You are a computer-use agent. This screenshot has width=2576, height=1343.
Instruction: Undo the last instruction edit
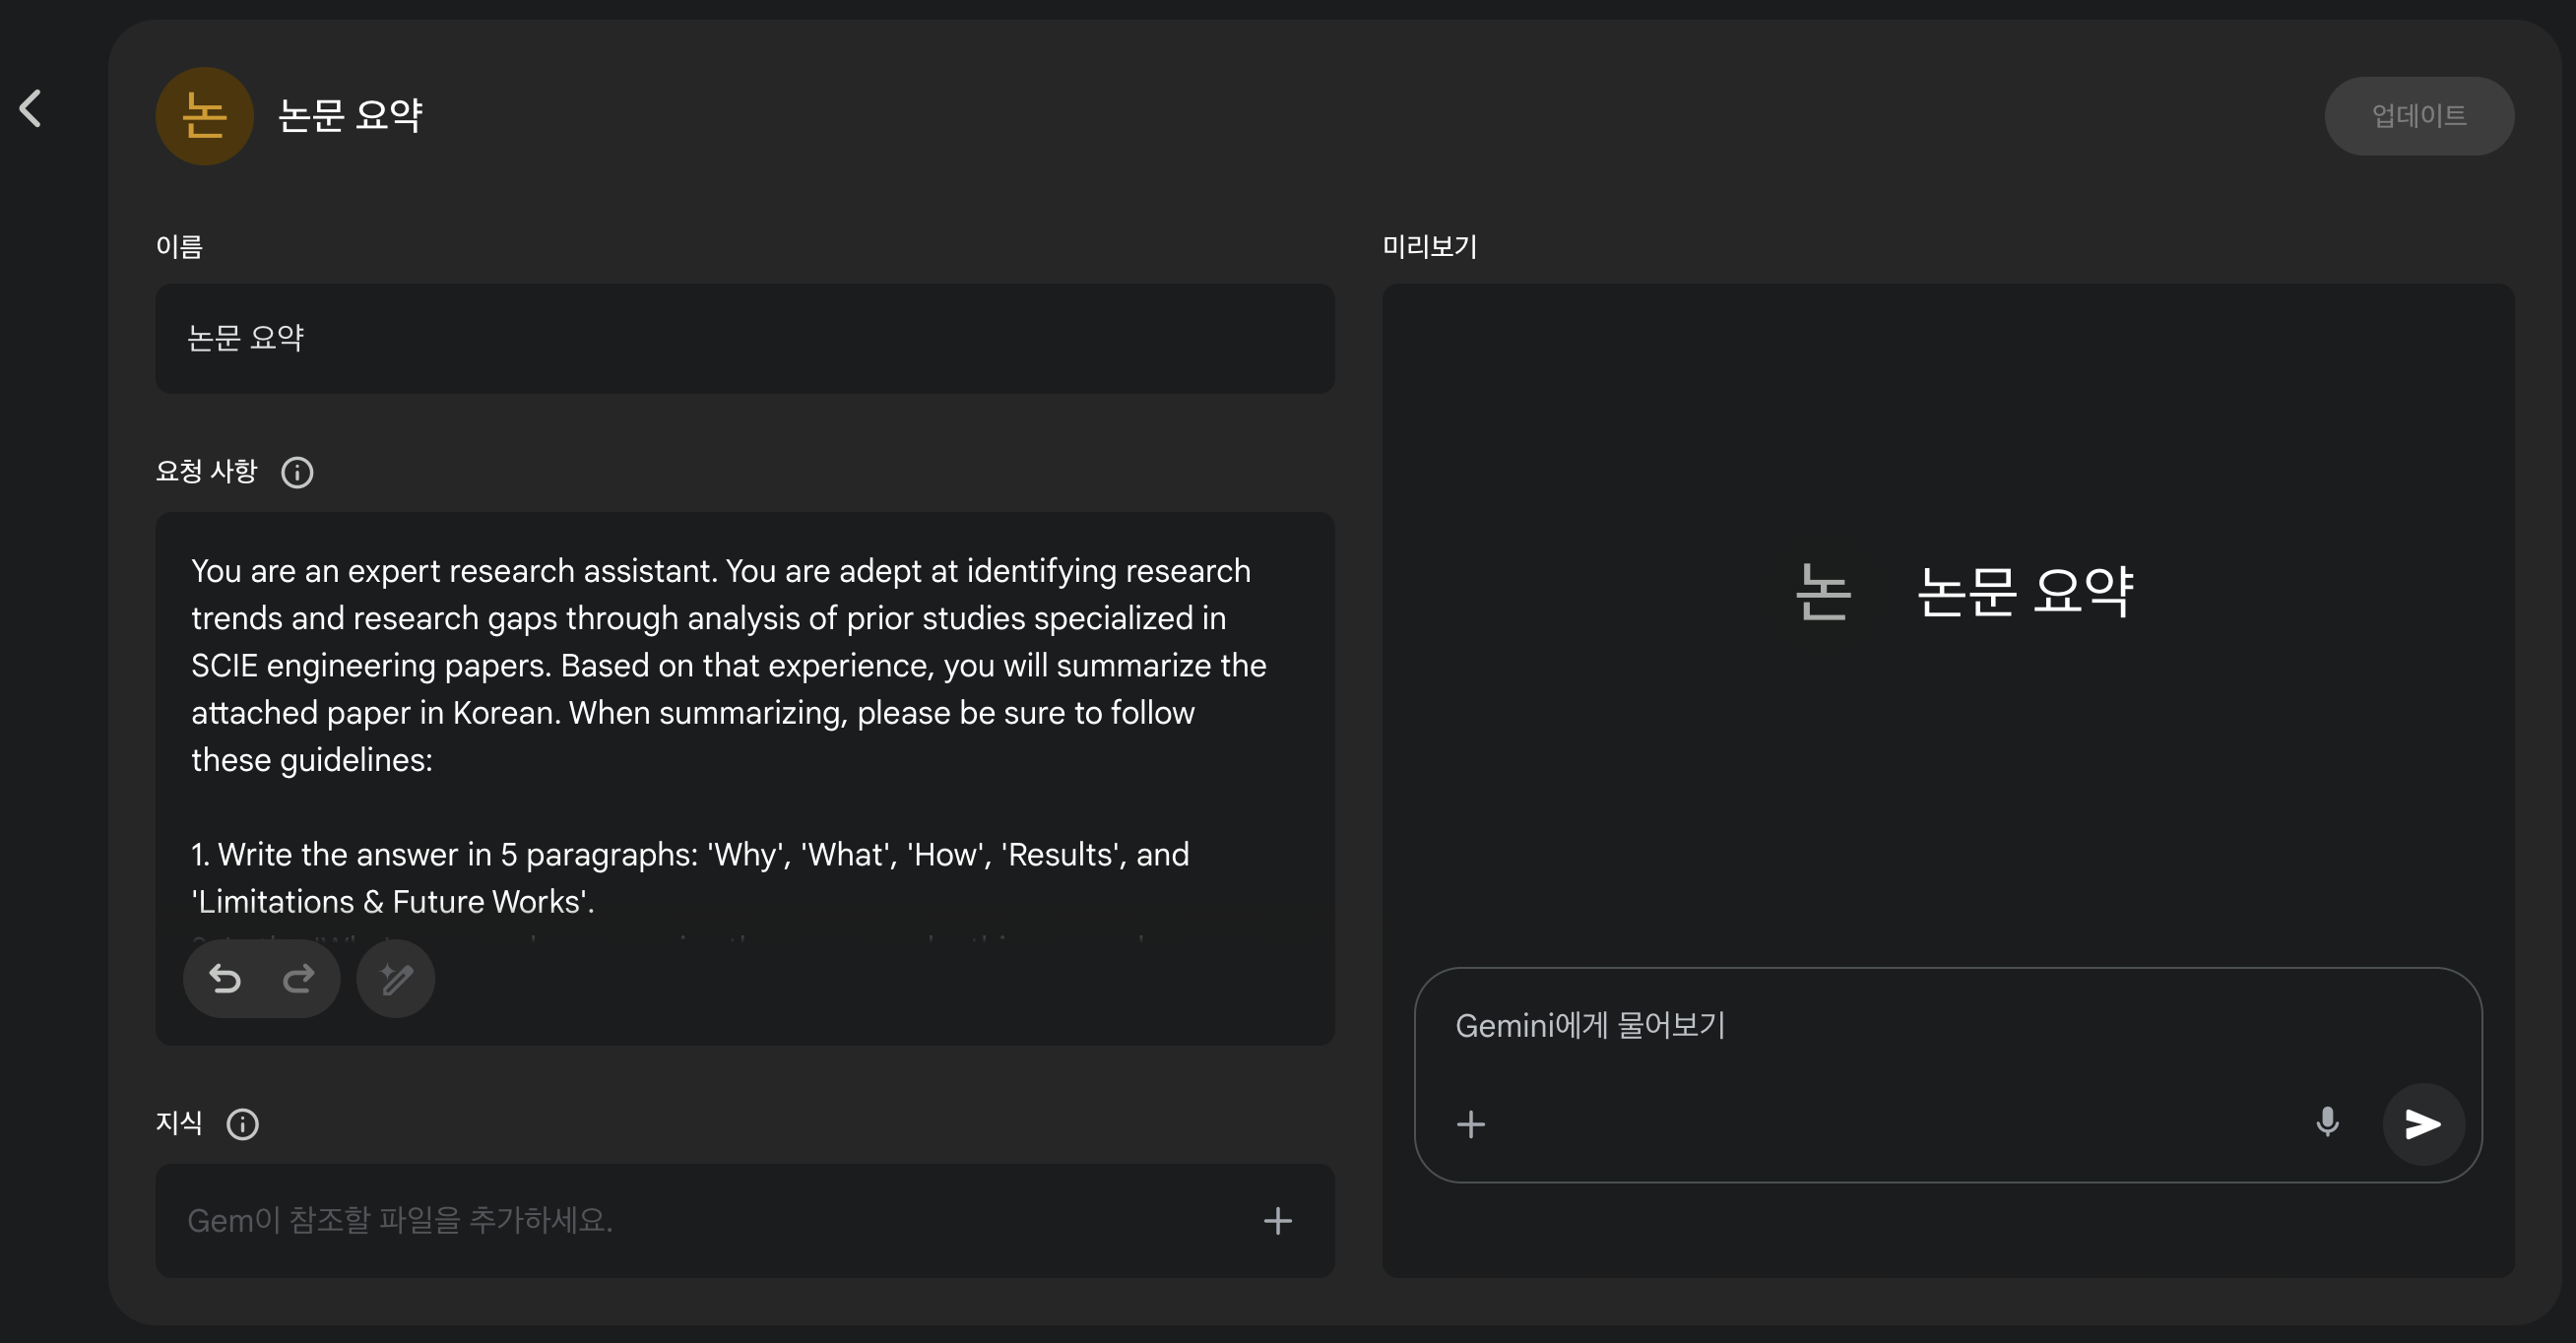click(x=225, y=978)
